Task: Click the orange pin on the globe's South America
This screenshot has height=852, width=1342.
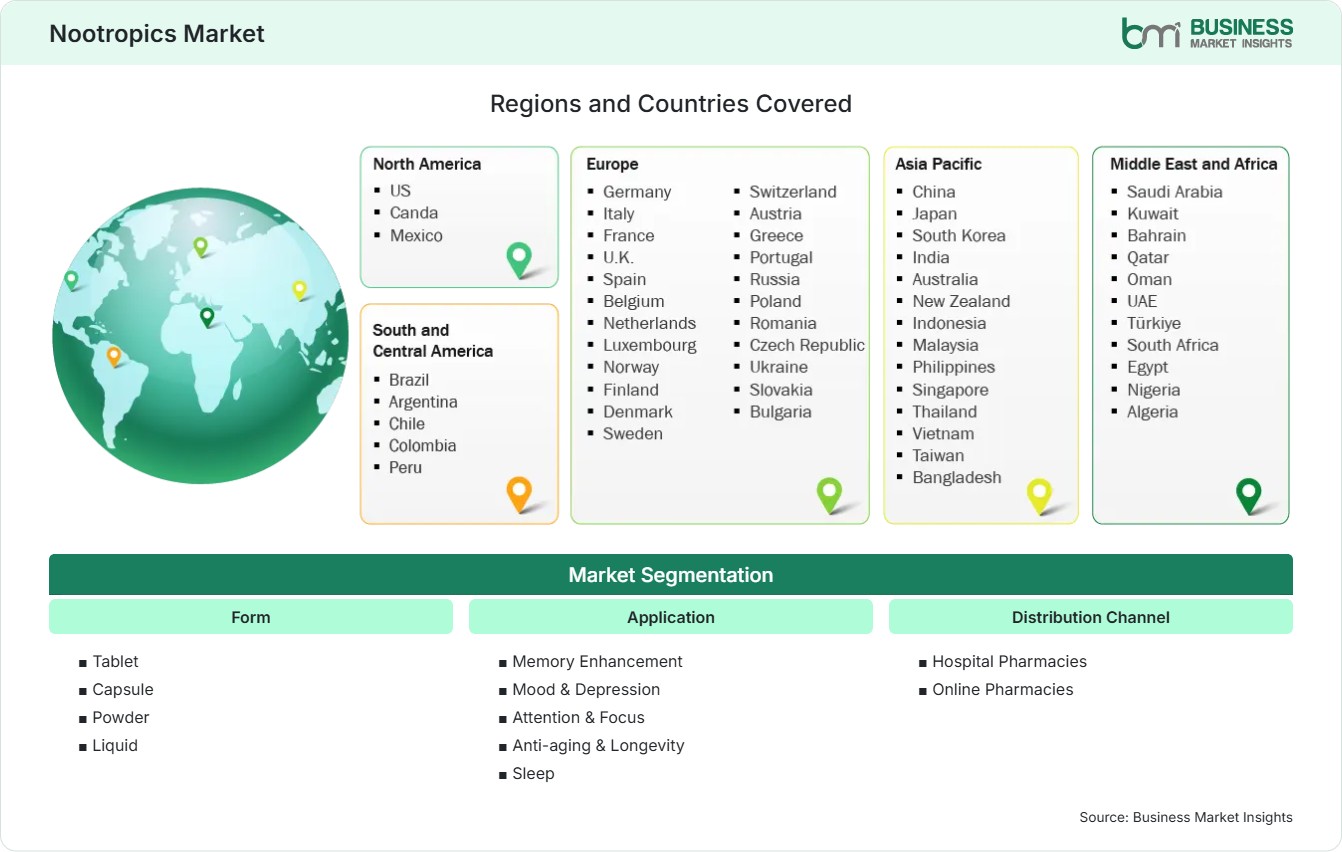Action: coord(114,356)
